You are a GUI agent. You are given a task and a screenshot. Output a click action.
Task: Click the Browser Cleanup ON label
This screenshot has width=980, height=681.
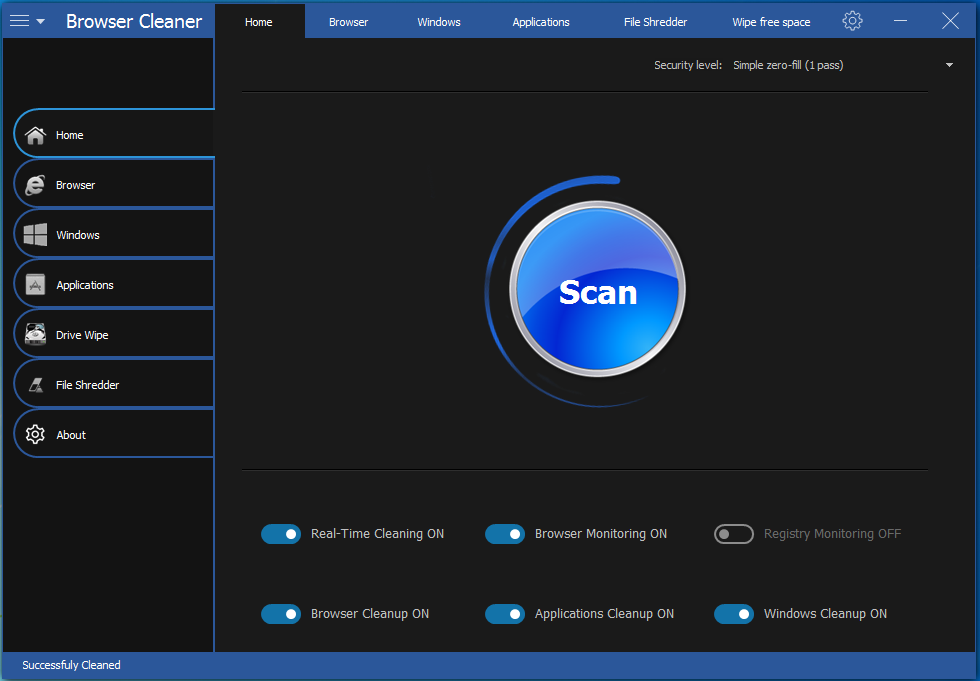point(370,614)
